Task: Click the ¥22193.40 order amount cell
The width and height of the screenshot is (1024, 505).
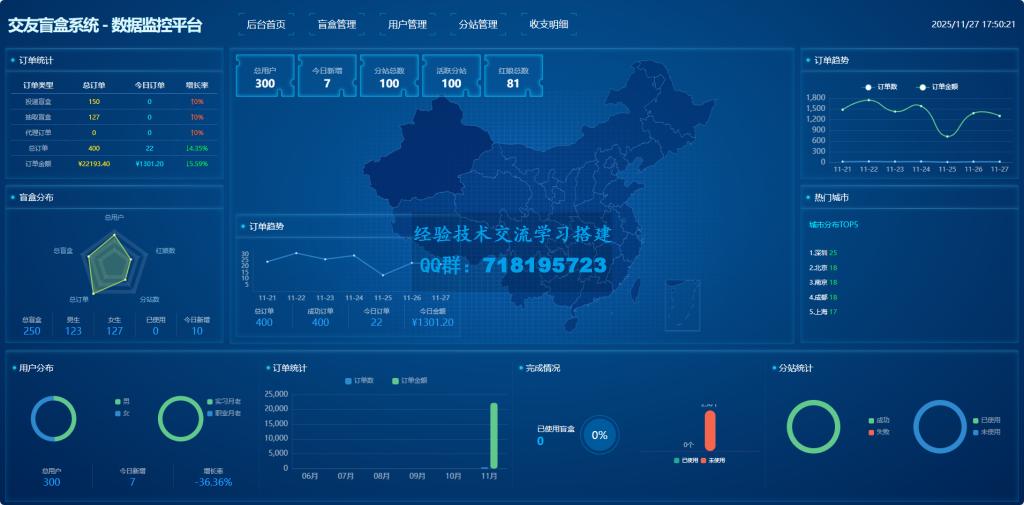Action: click(94, 163)
